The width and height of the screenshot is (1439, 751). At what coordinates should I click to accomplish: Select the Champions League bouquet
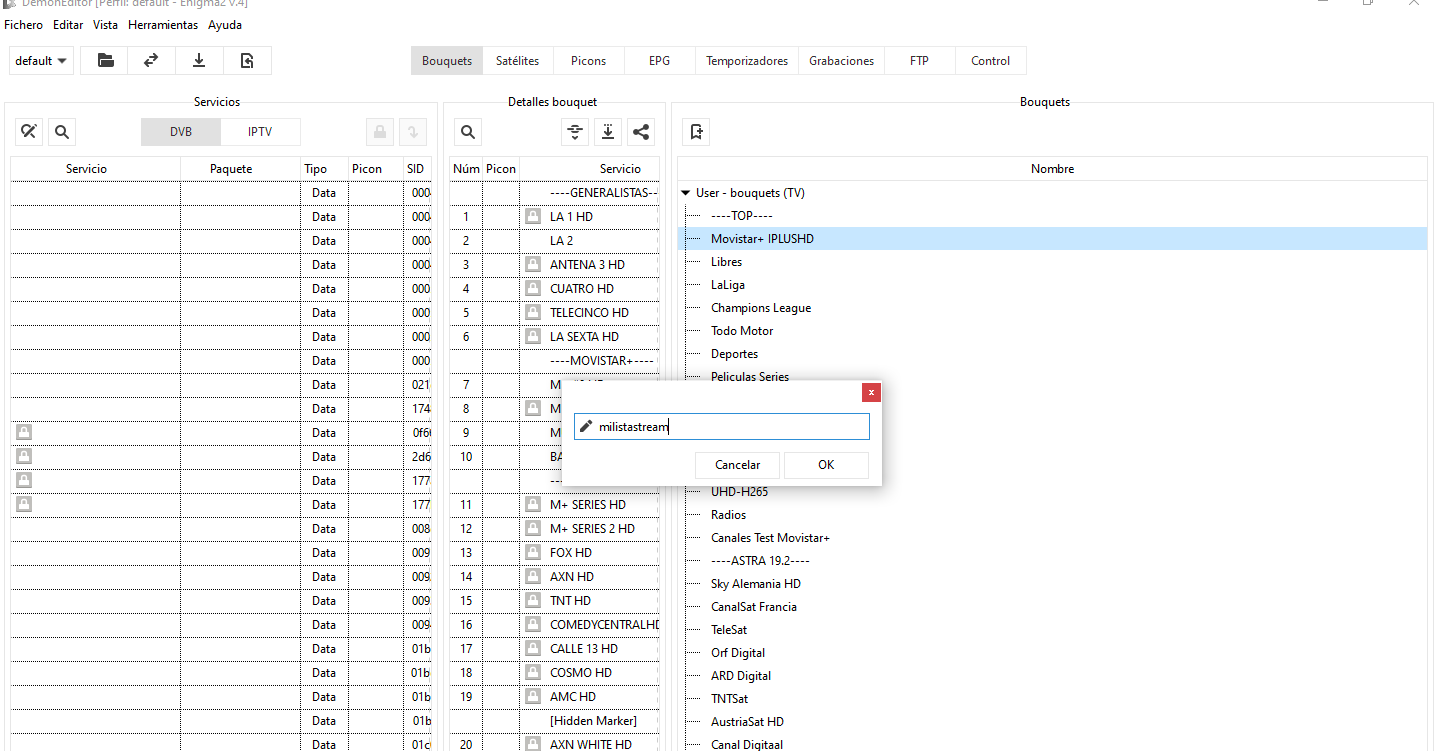[x=760, y=308]
